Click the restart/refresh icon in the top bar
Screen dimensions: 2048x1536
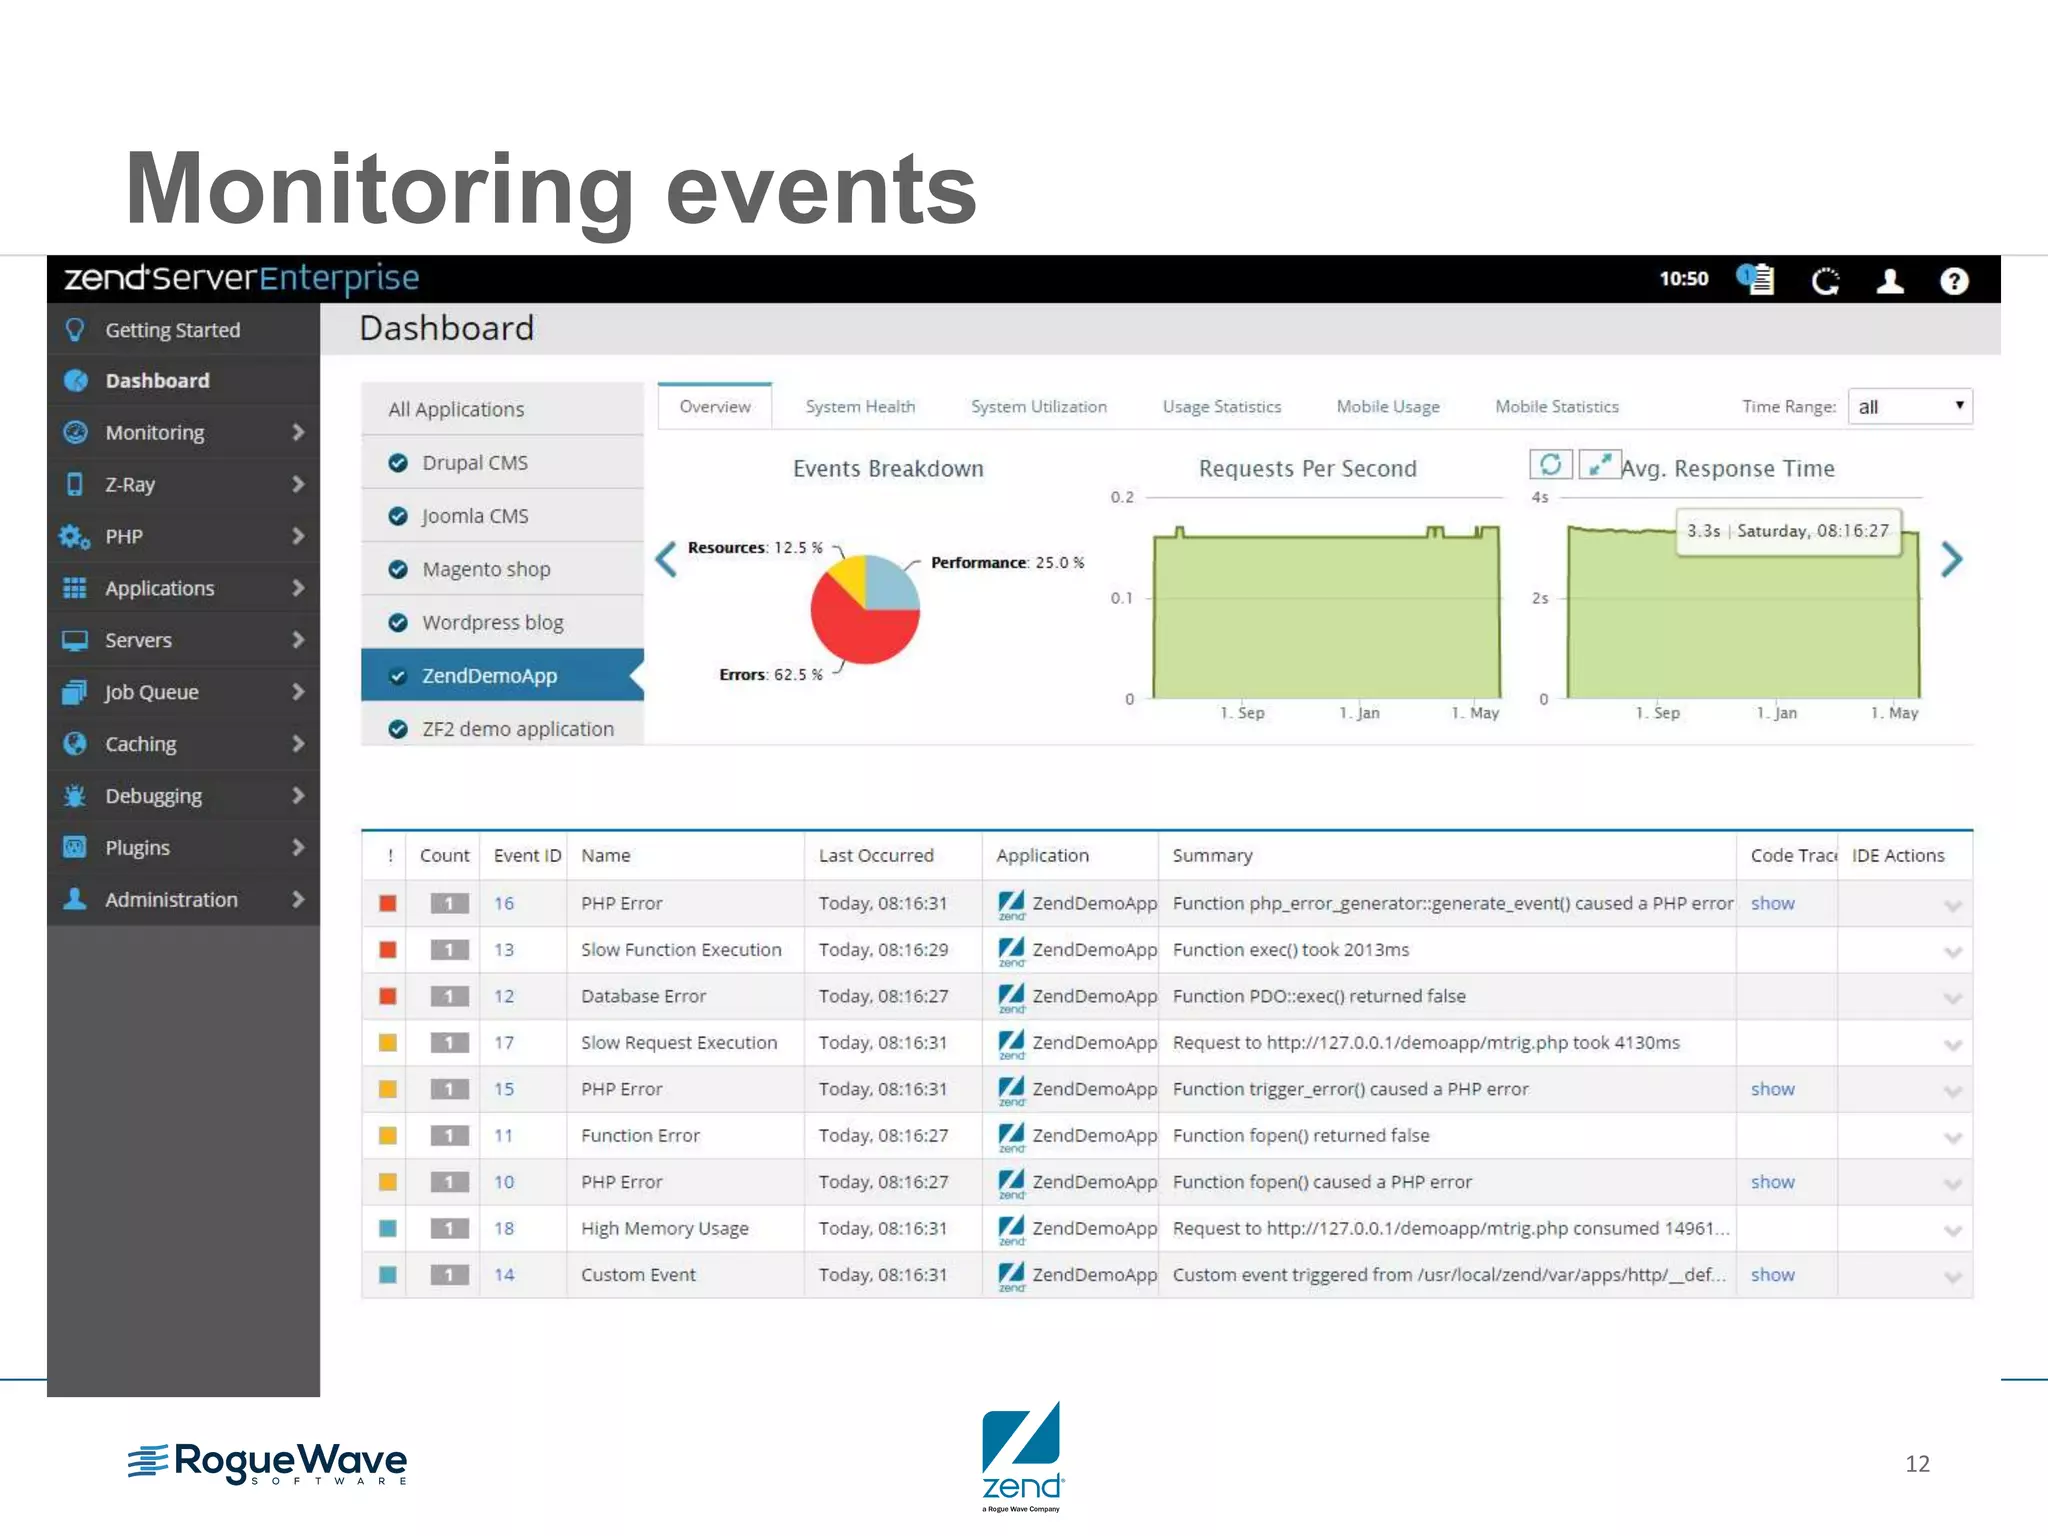[x=1826, y=281]
